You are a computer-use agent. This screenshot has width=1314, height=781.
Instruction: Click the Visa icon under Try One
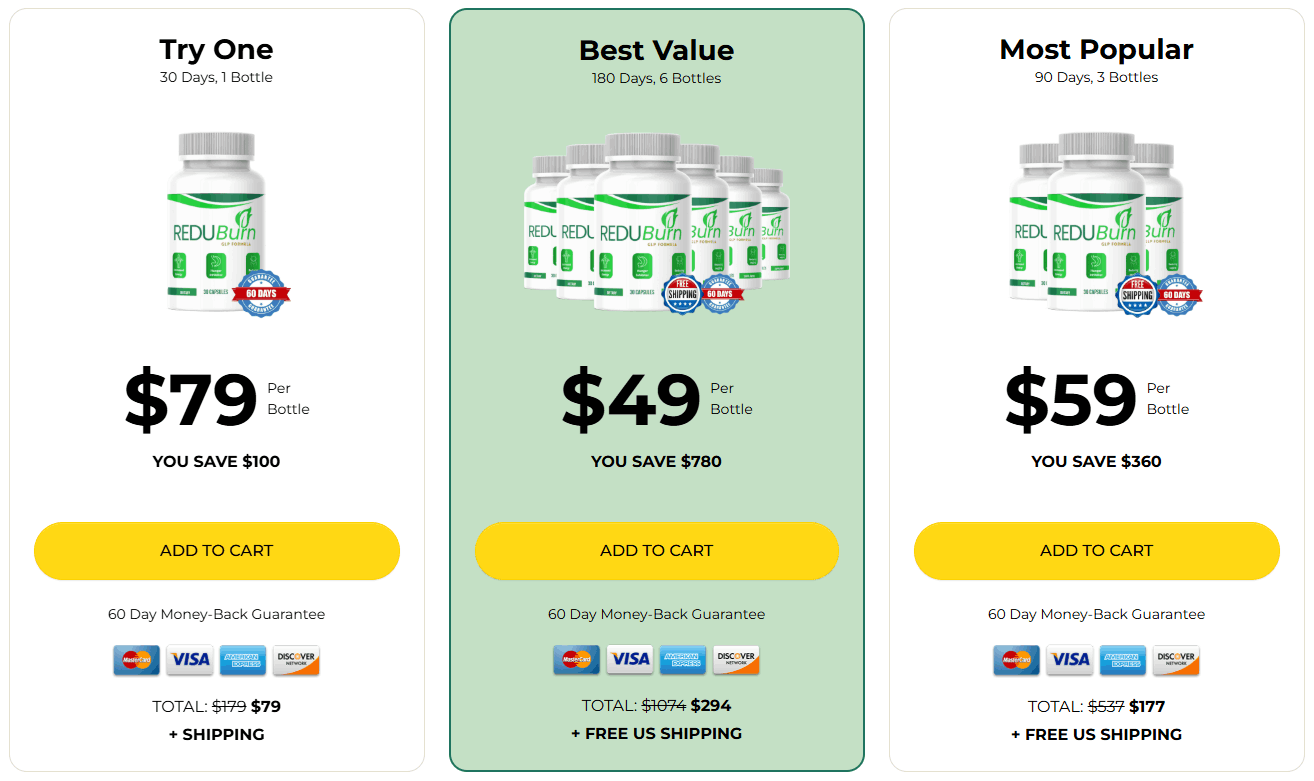(189, 660)
